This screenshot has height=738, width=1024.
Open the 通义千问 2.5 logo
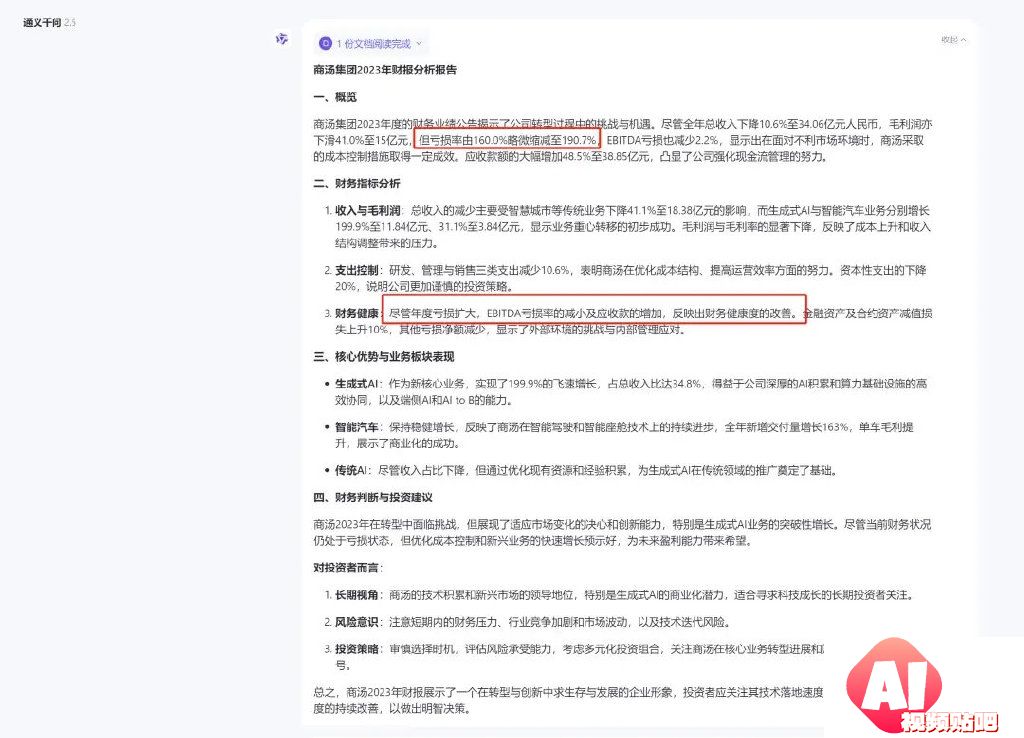tap(50, 23)
